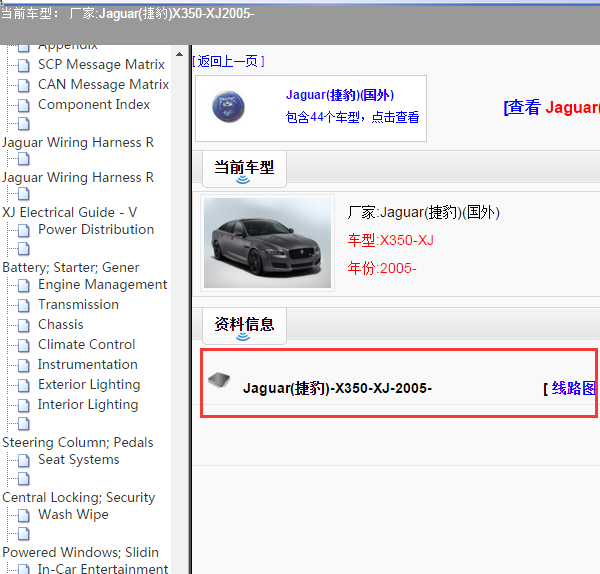The height and width of the screenshot is (574, 600).
Task: Open Jaguar(捷豹)(国外) brand link
Action: pyautogui.click(x=340, y=95)
